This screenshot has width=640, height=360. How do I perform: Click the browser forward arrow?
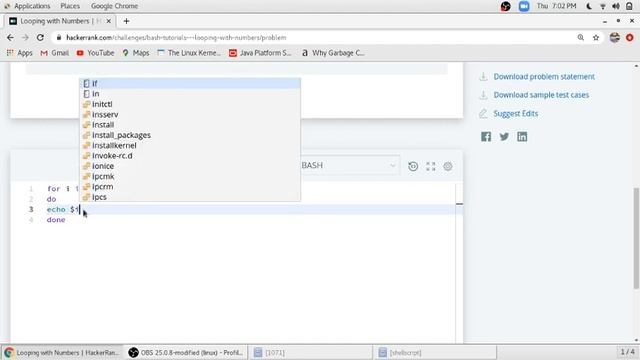(25, 38)
